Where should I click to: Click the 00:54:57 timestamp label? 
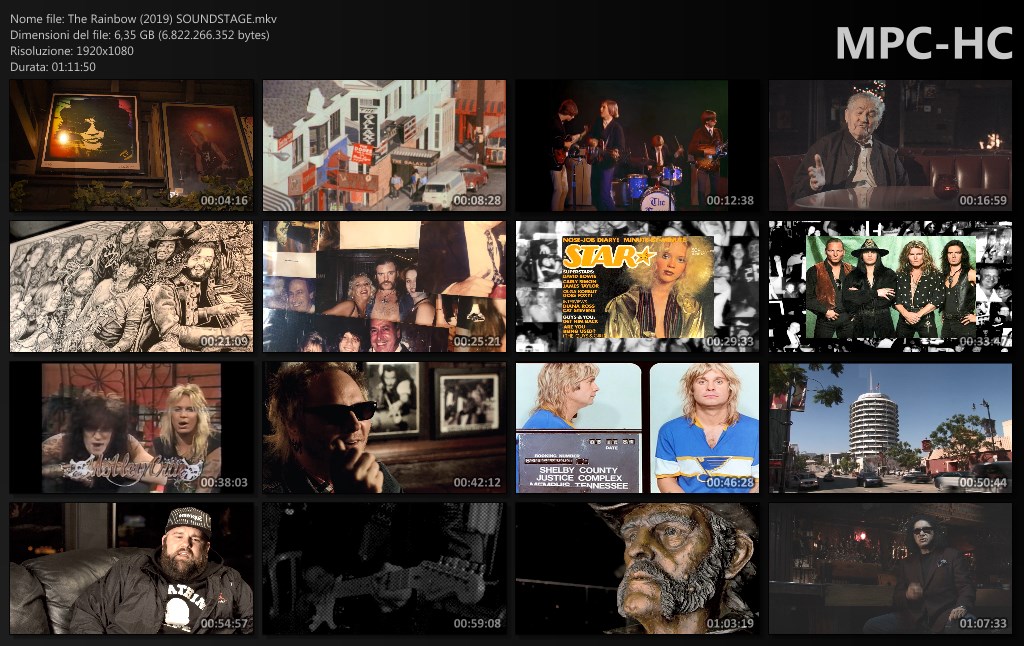(224, 624)
